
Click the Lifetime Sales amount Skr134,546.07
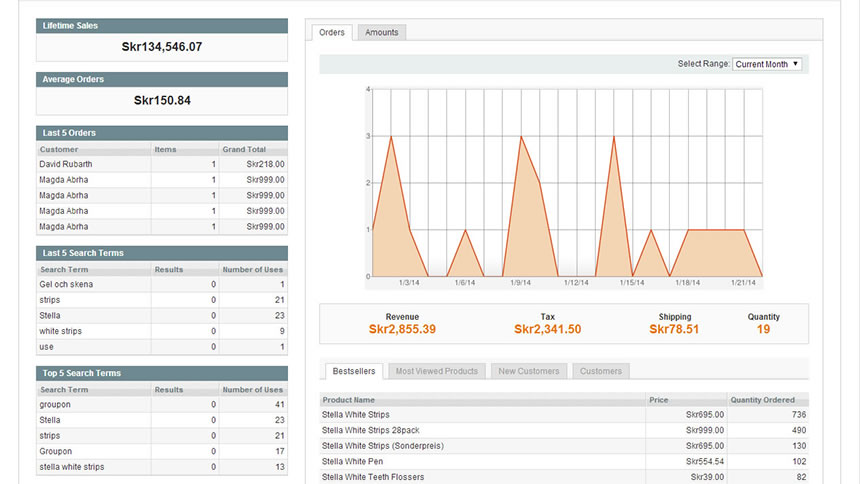[162, 47]
